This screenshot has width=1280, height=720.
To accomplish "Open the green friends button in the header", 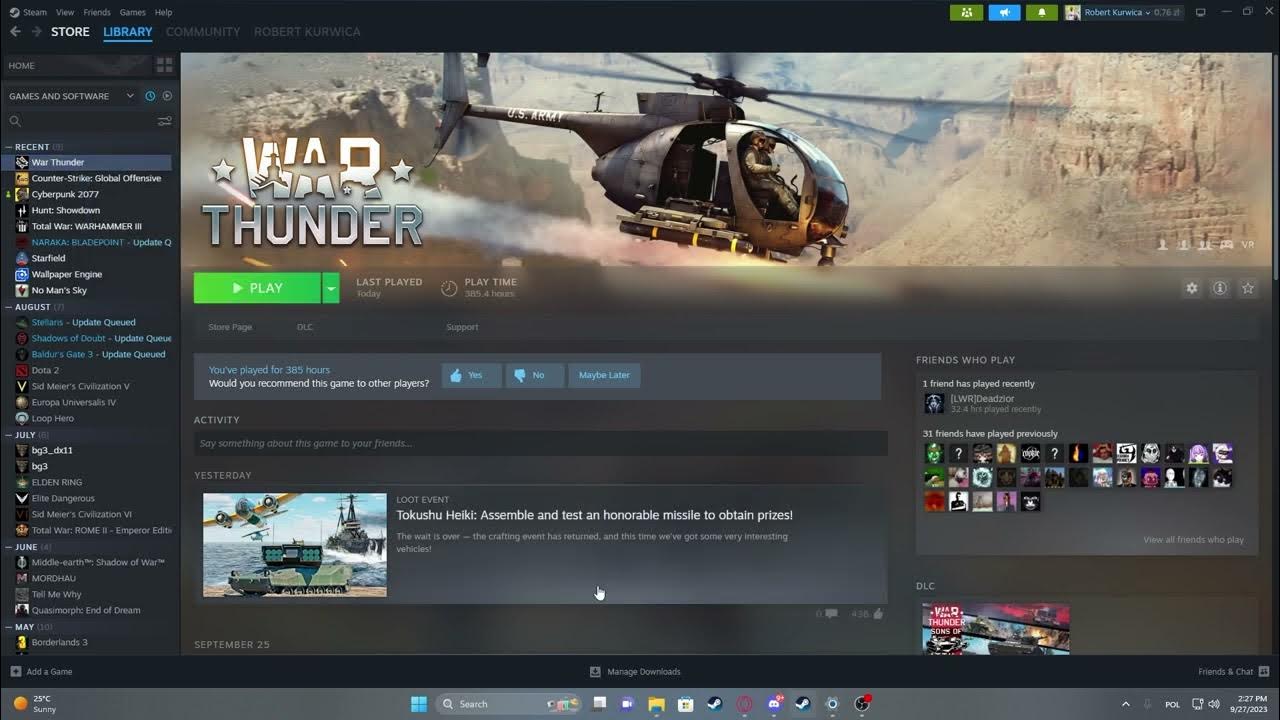I will coord(966,12).
